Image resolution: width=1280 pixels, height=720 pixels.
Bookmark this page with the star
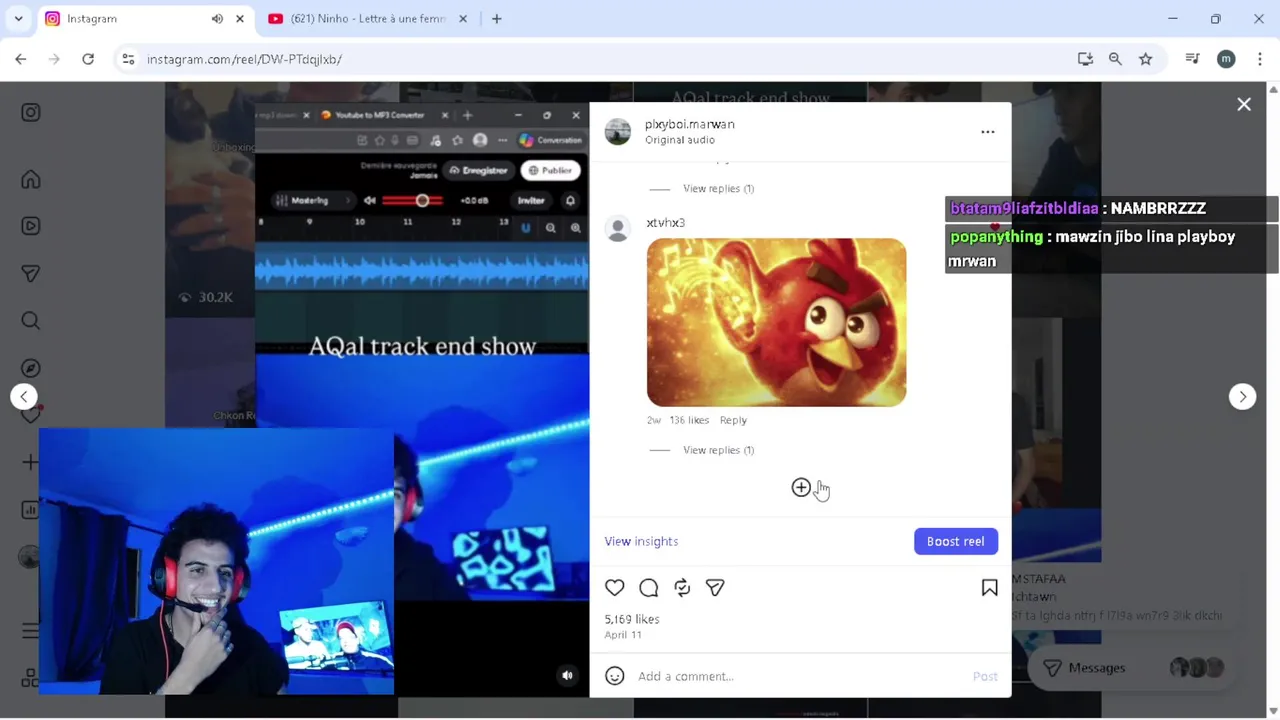[1146, 59]
